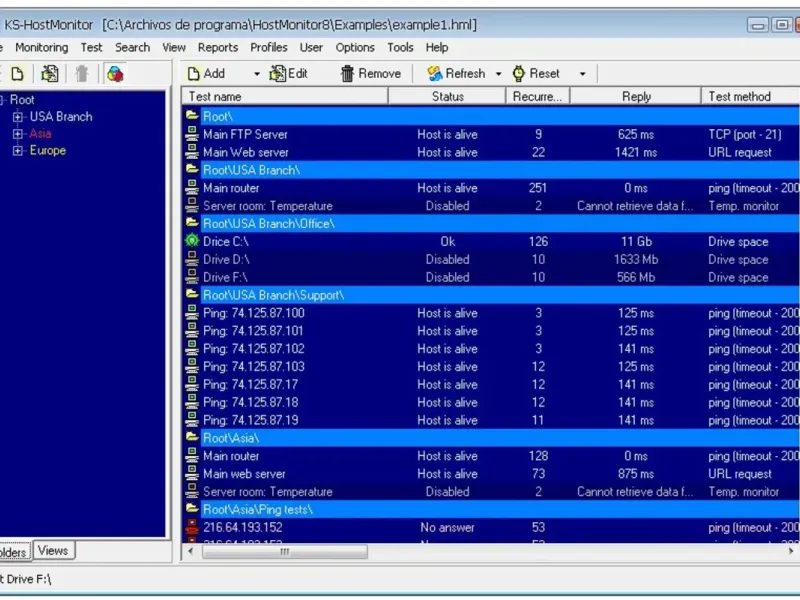Open the Monitoring menu

coord(41,47)
